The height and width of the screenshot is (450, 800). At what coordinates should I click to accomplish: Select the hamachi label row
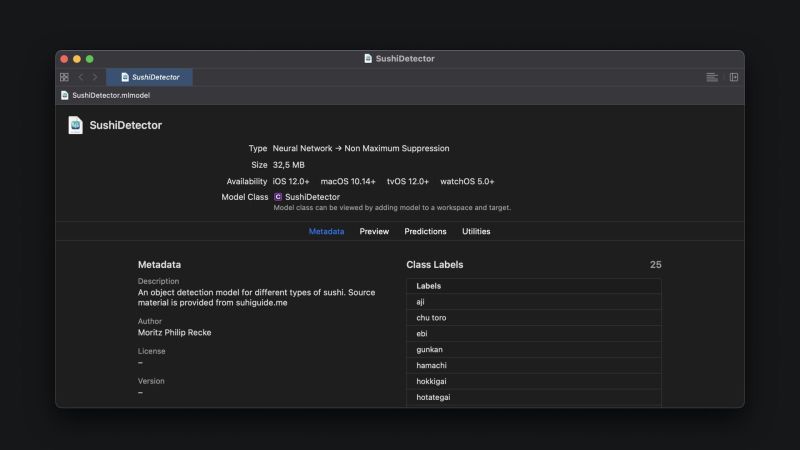click(x=534, y=365)
